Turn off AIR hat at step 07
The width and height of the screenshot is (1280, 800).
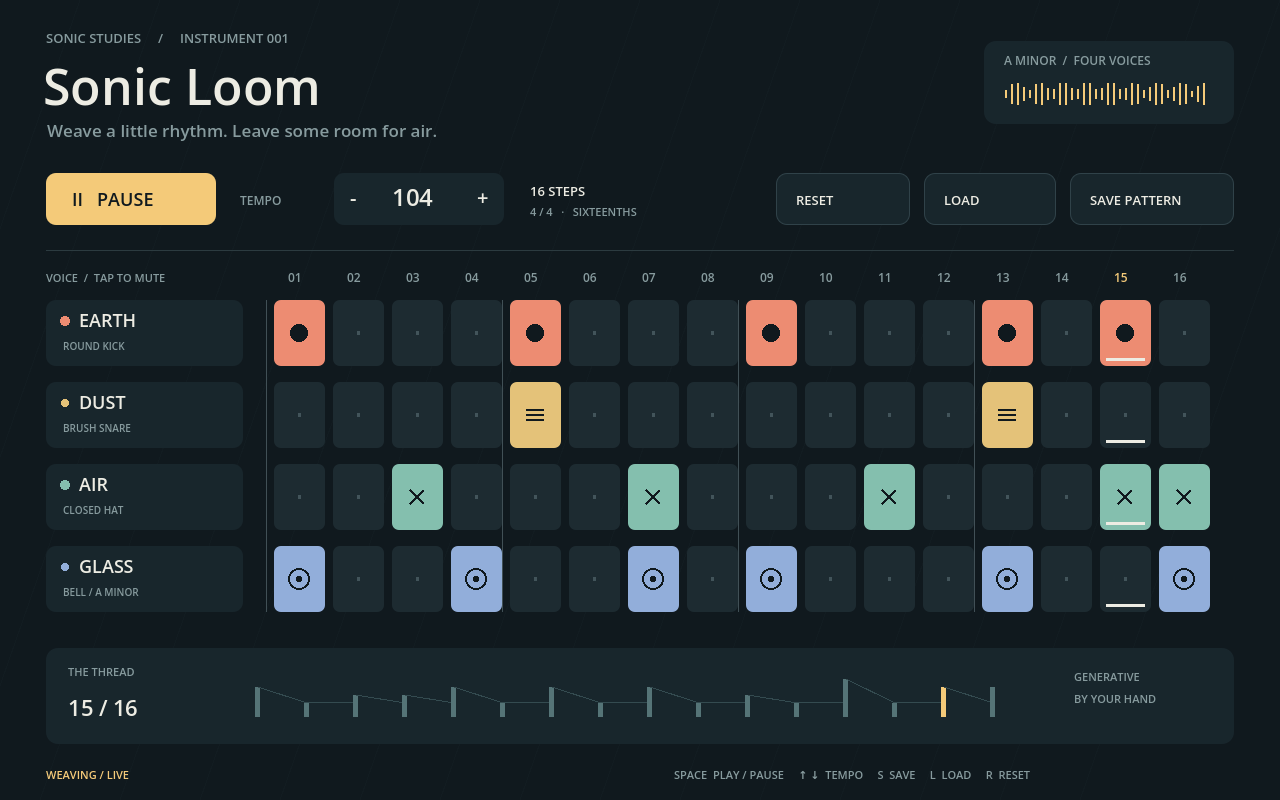tap(653, 497)
